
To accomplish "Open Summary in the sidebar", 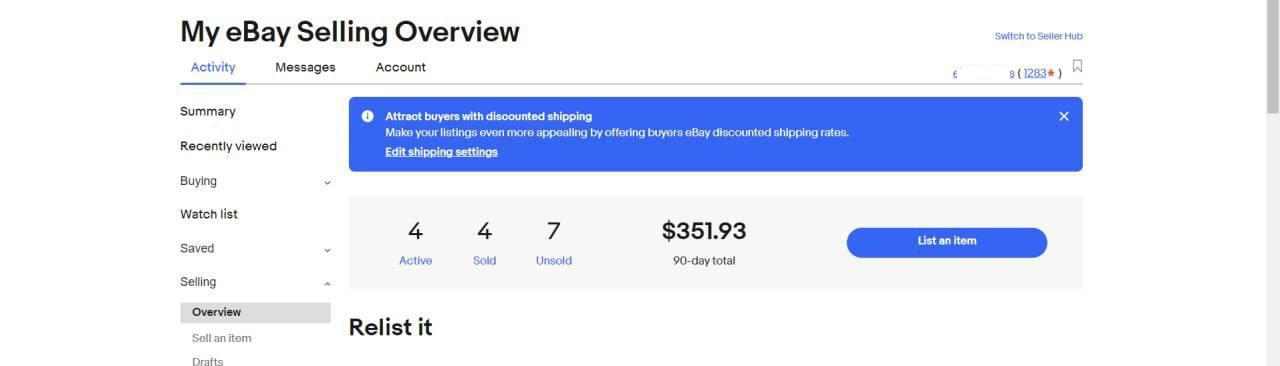I will tap(208, 111).
